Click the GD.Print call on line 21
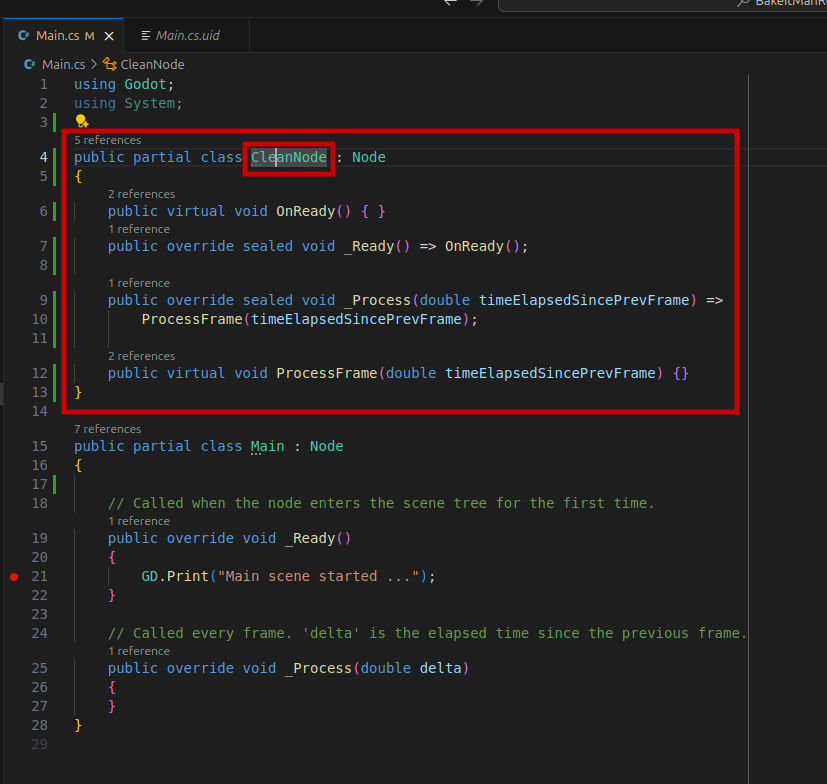The image size is (827, 784). tap(175, 577)
